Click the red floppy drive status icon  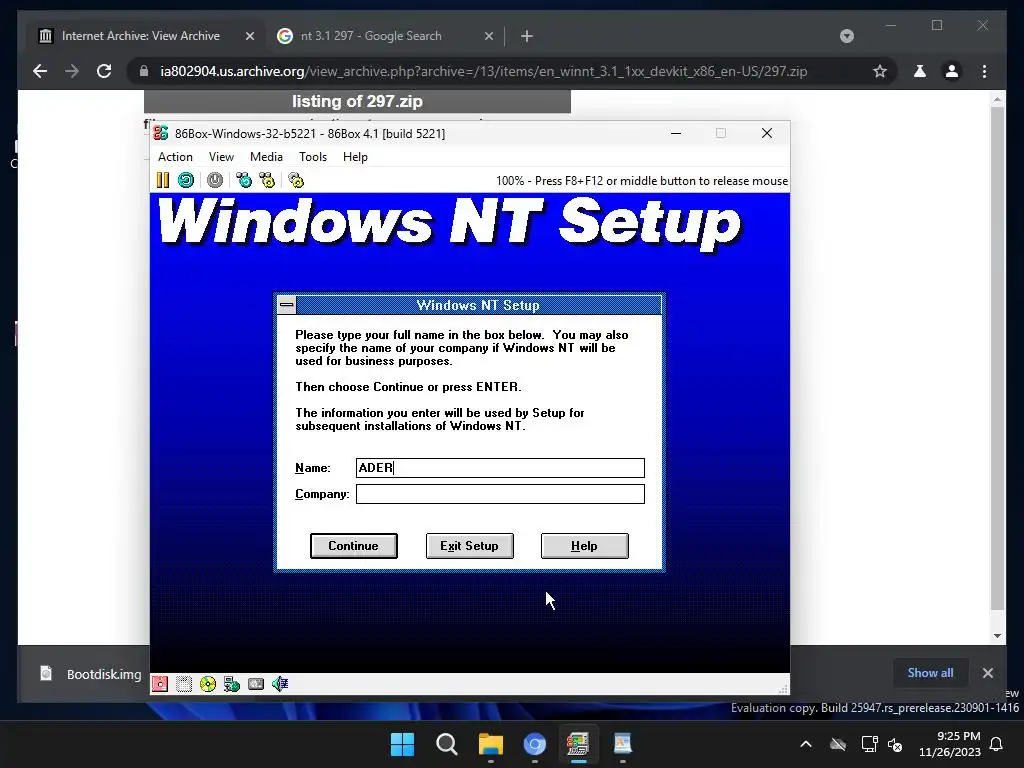tap(160, 684)
